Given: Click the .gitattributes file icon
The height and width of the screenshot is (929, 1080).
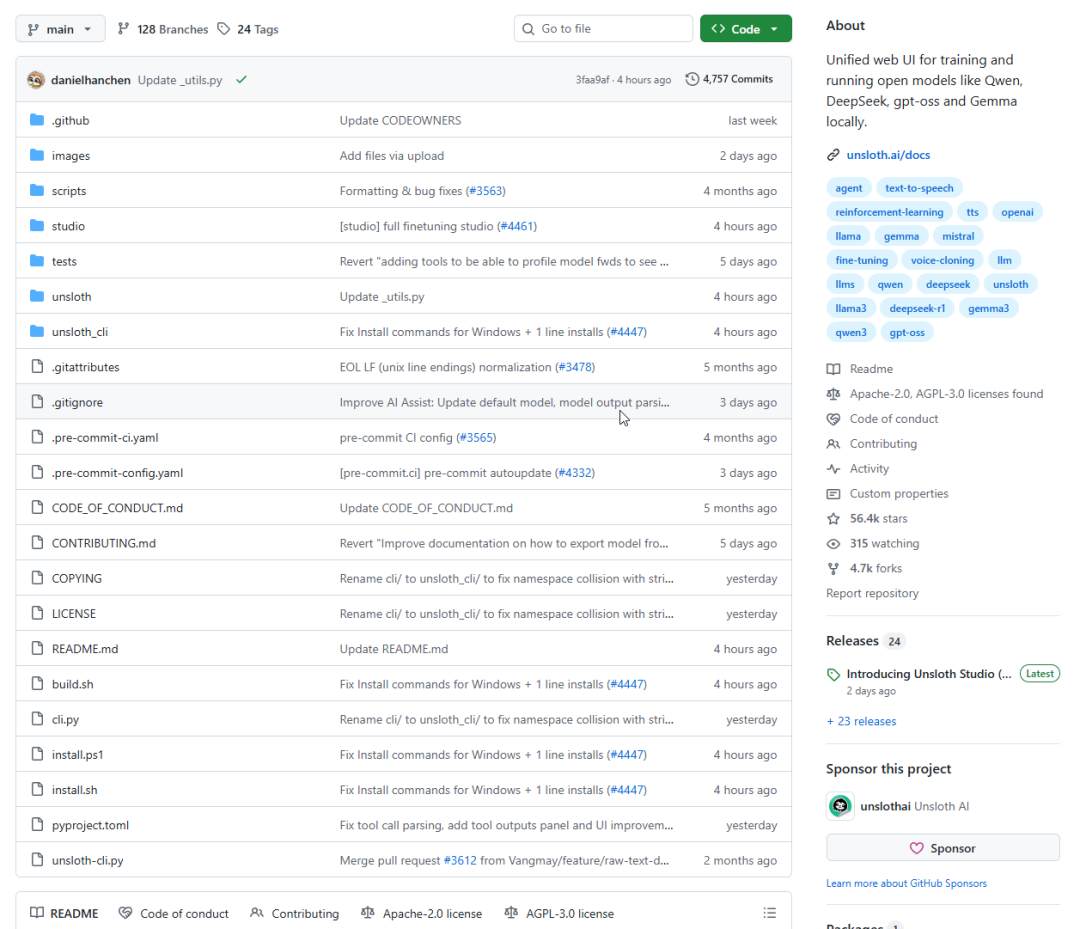Looking at the screenshot, I should (37, 367).
